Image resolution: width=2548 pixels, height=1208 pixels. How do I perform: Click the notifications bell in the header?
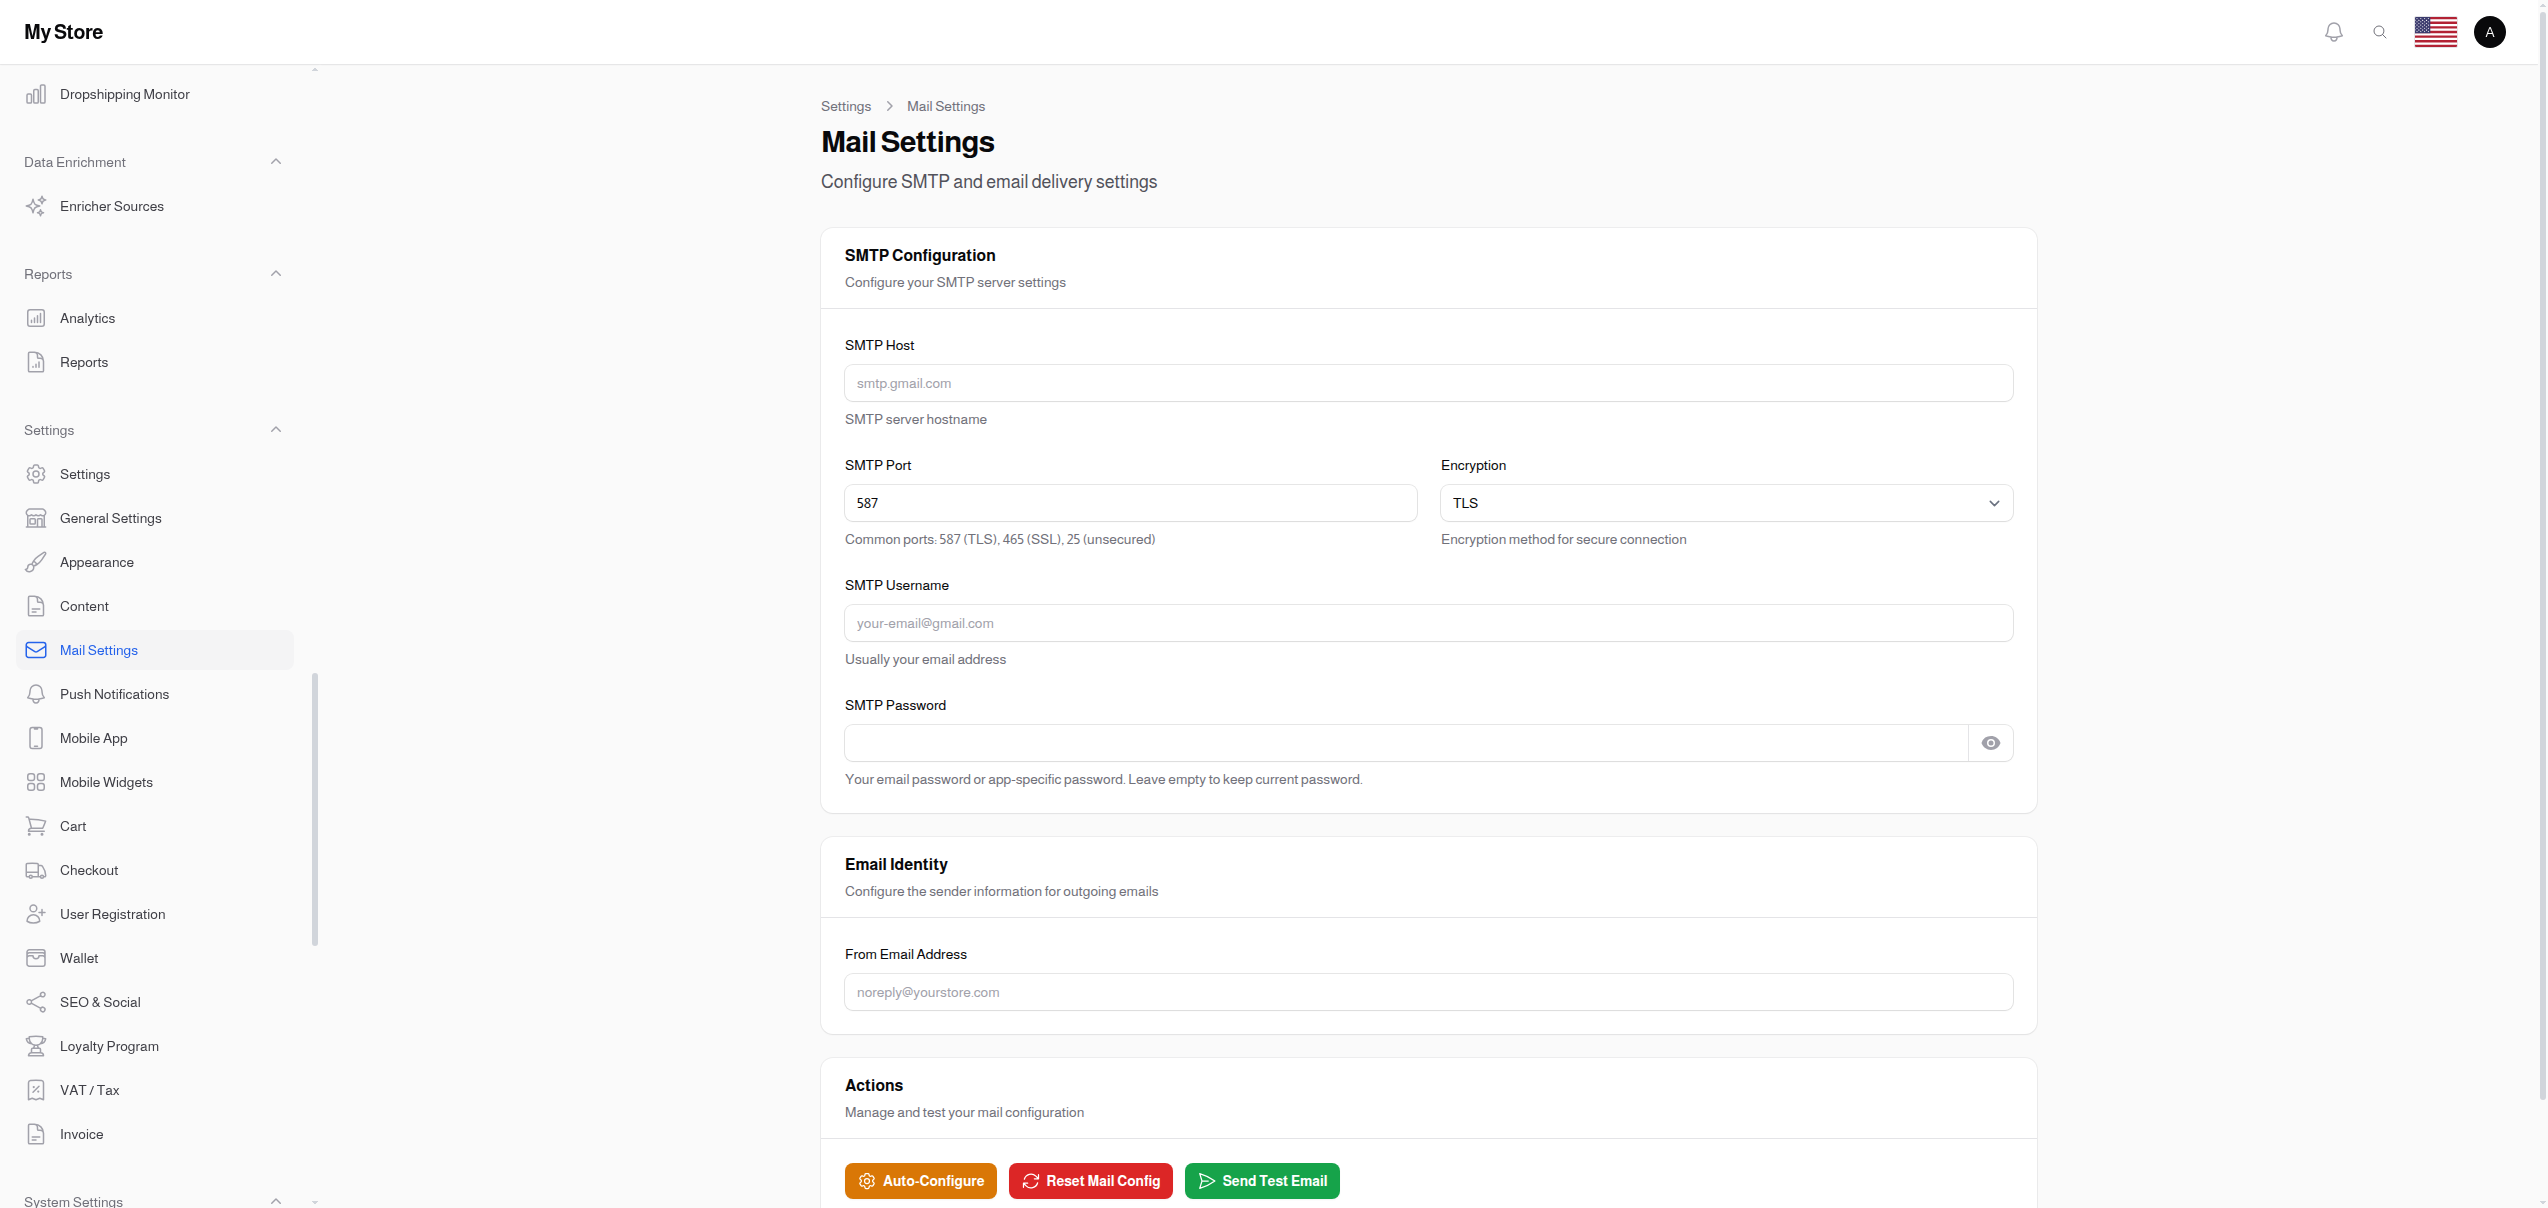pyautogui.click(x=2334, y=32)
